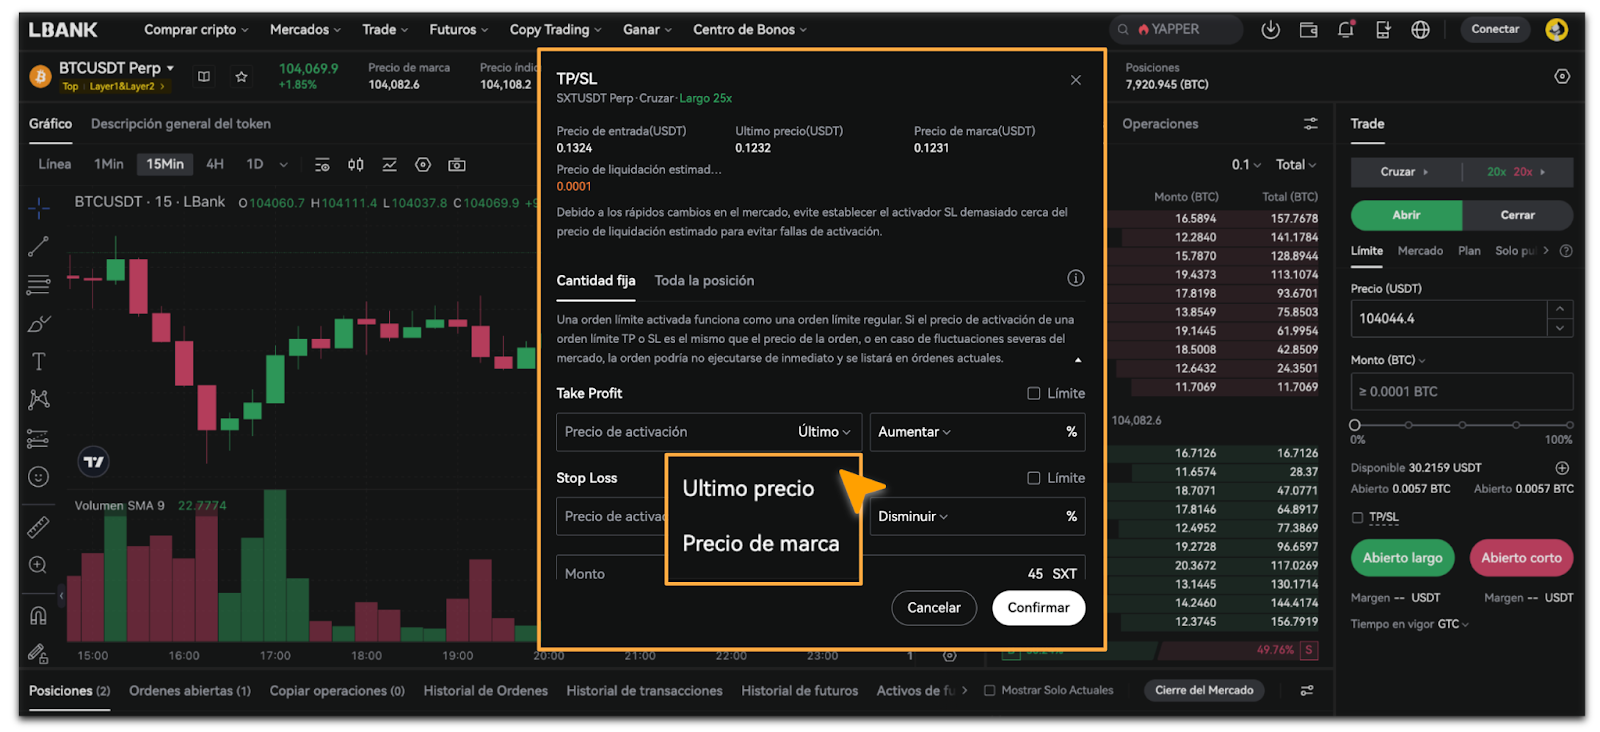Viewport: 1600px width, 732px height.
Task: Open notifications bell icon
Action: tap(1346, 30)
